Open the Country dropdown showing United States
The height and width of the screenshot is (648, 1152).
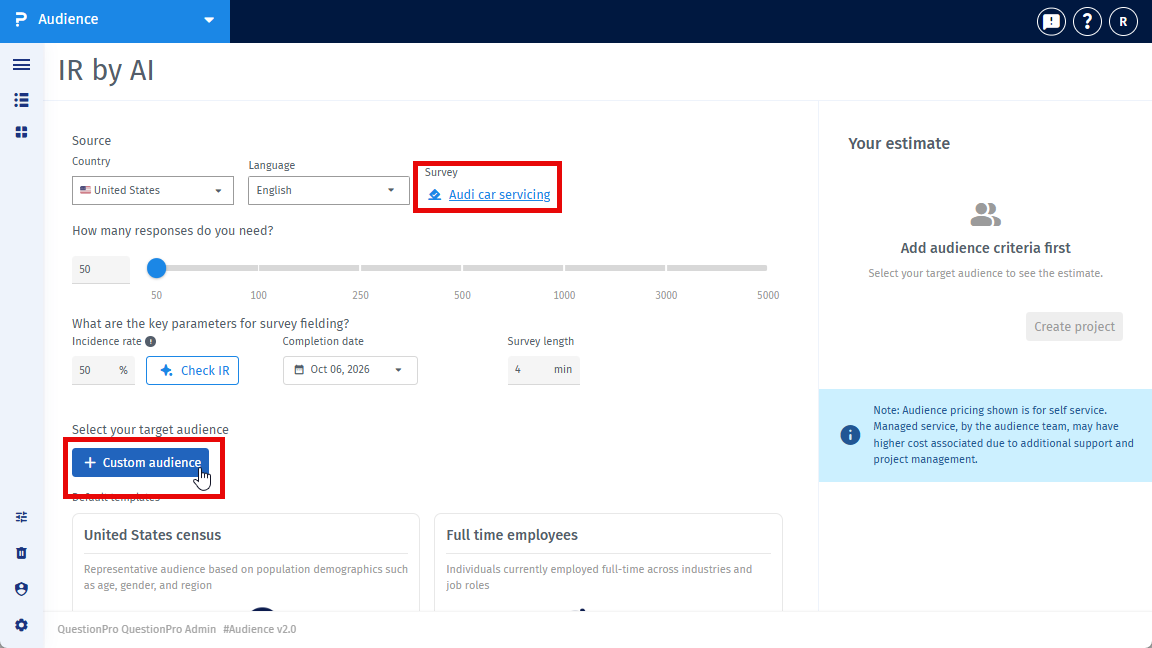click(x=153, y=190)
